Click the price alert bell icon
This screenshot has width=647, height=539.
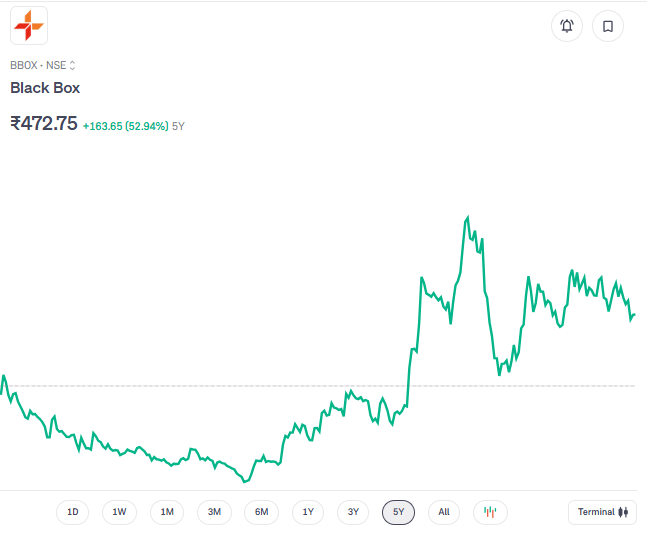[x=567, y=26]
